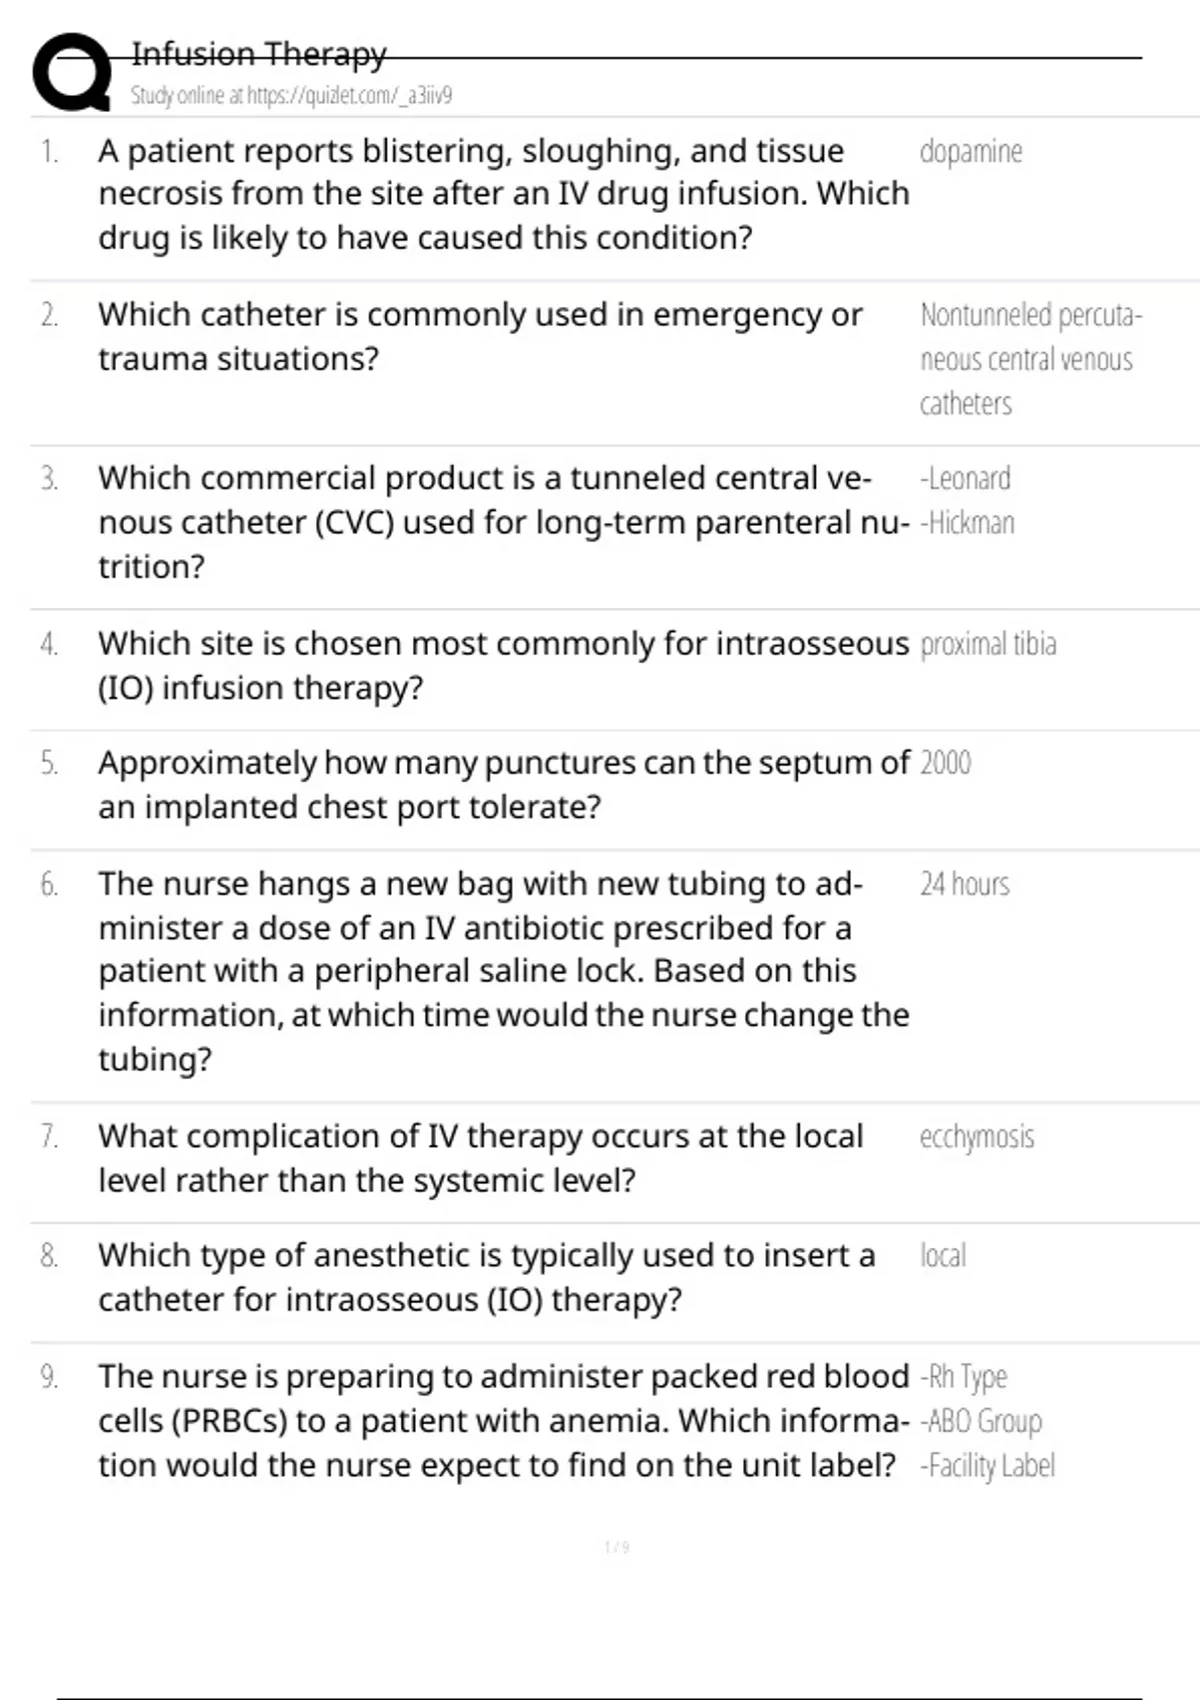
Task: Click the "-Facility Label" answer
Action: click(x=988, y=1466)
